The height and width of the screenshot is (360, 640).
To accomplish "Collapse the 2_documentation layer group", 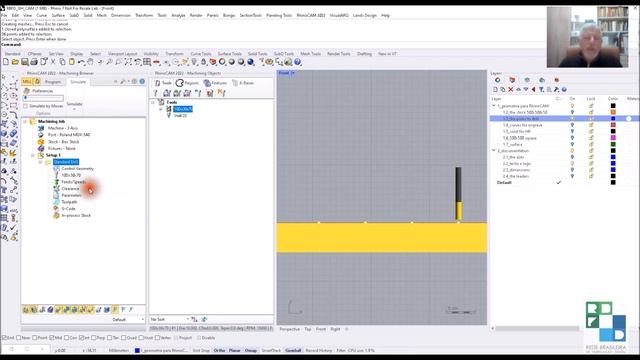I will point(494,151).
